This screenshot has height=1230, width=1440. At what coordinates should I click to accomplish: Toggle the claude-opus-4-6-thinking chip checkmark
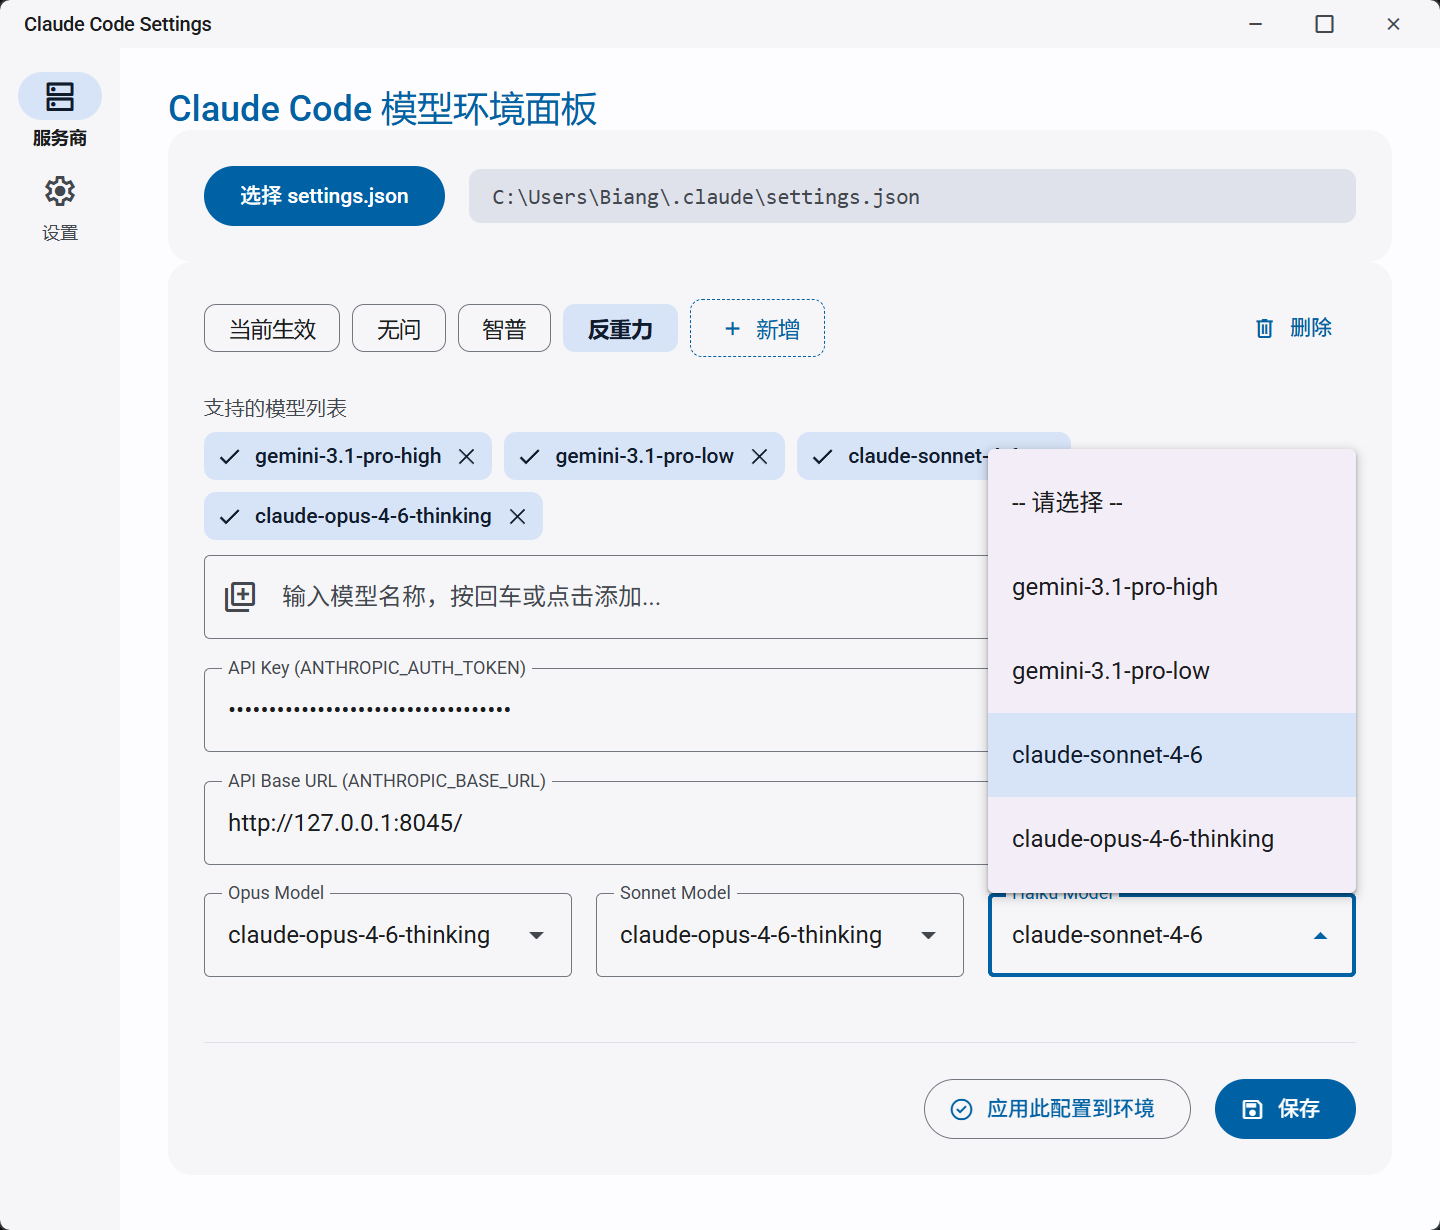click(230, 516)
